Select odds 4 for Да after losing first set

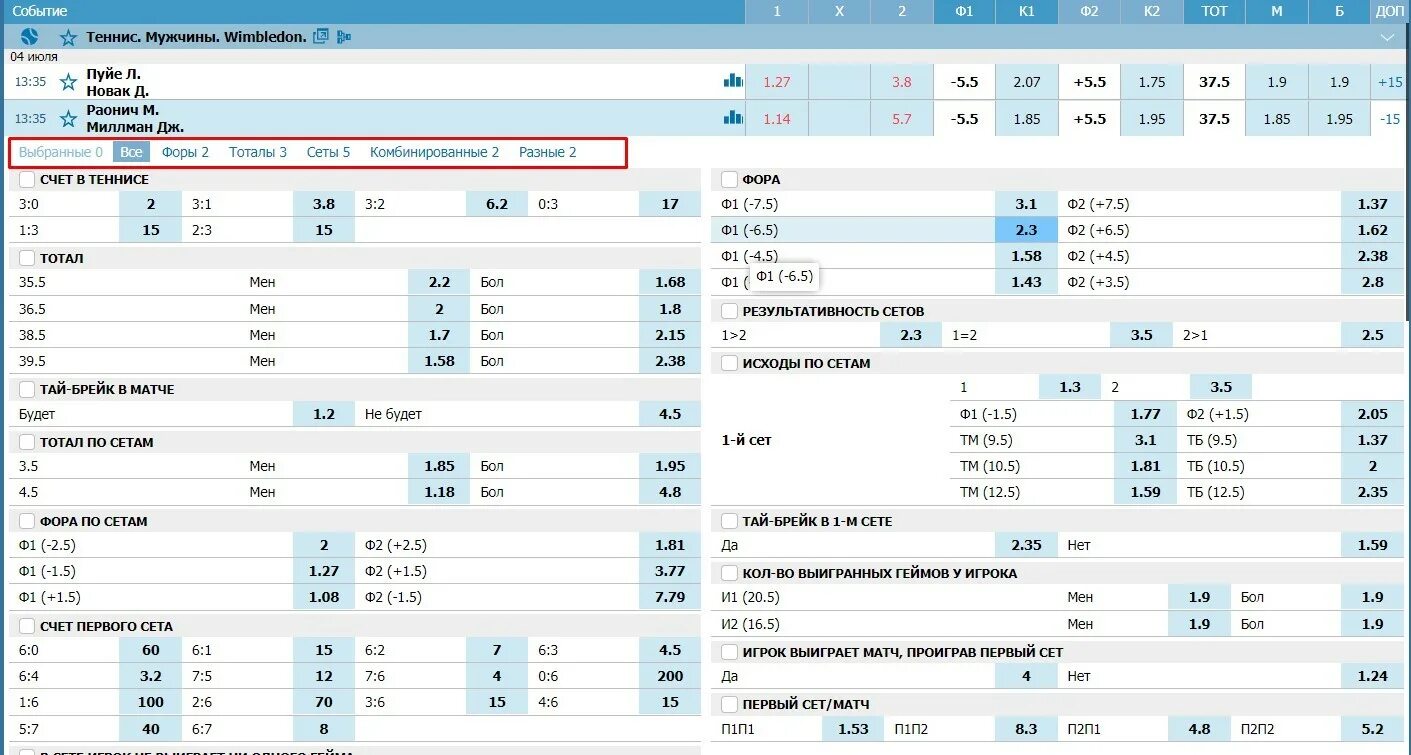1026,676
